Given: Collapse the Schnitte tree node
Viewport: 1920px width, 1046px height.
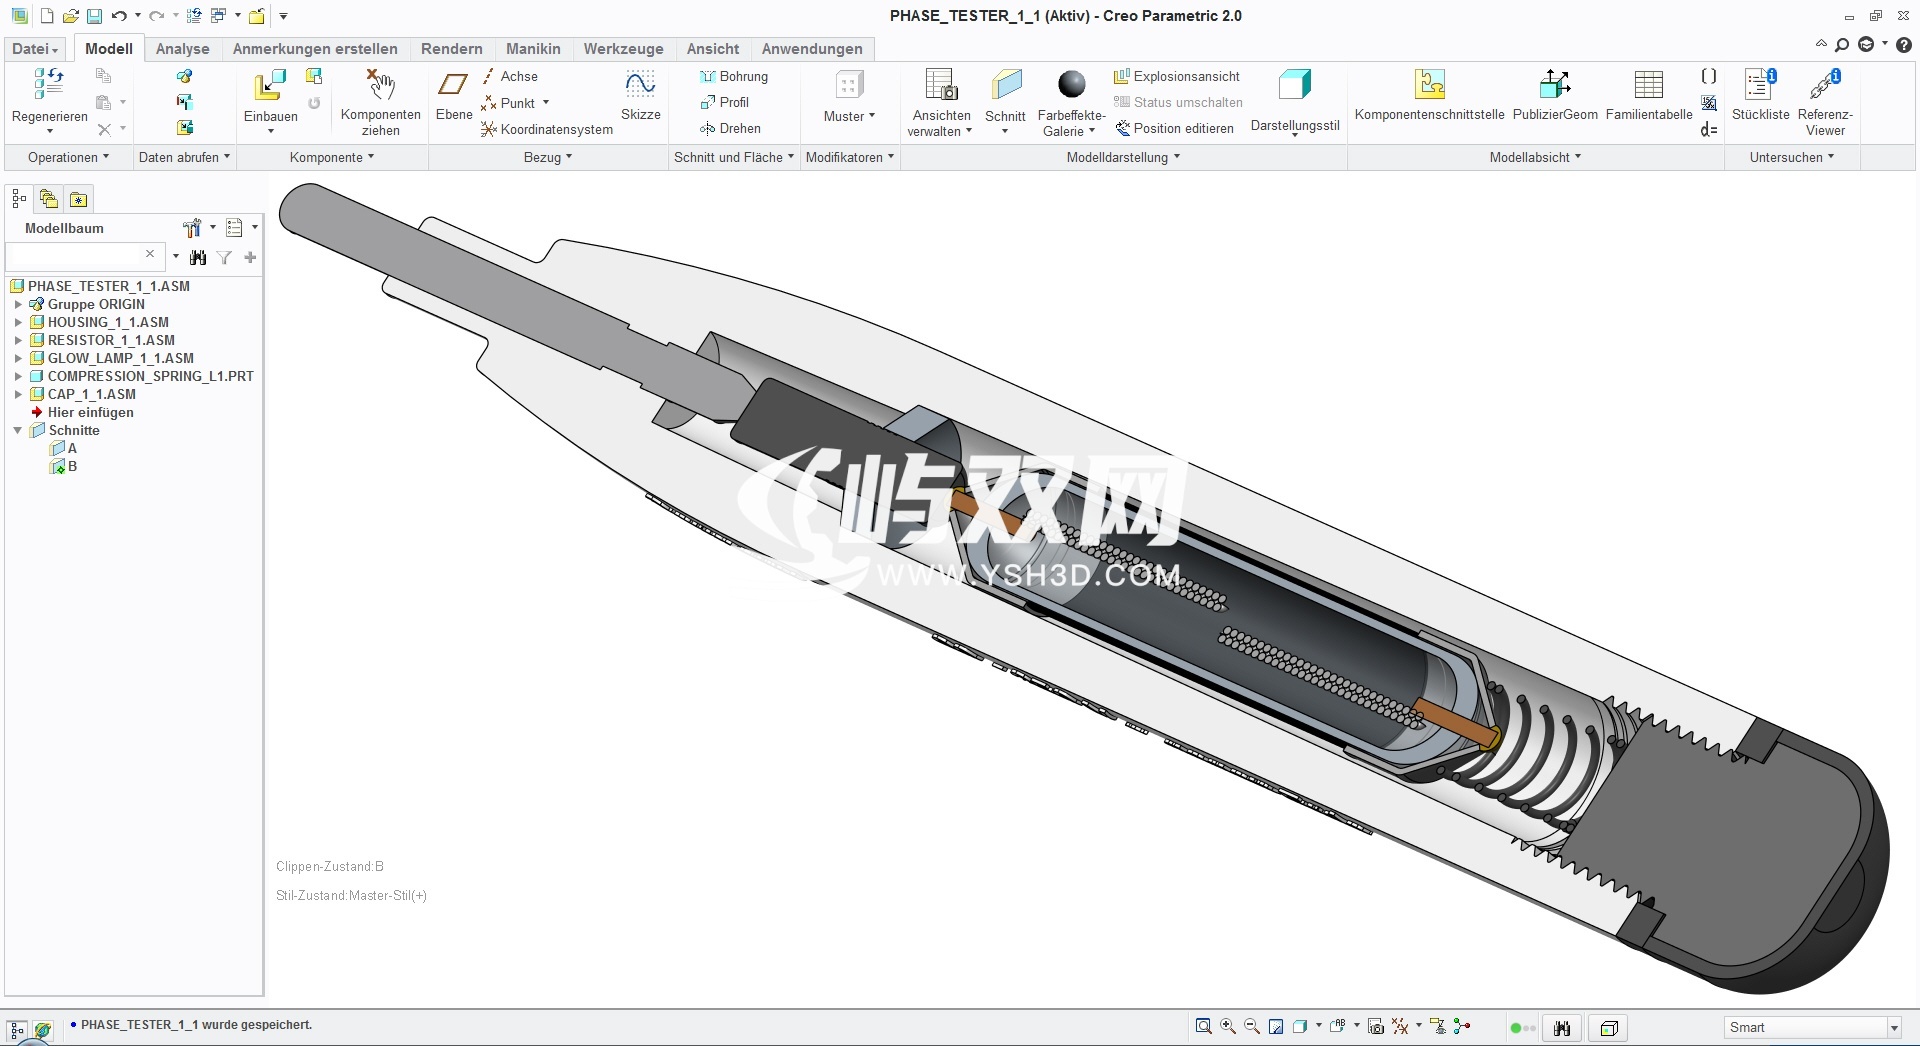Looking at the screenshot, I should tap(18, 430).
